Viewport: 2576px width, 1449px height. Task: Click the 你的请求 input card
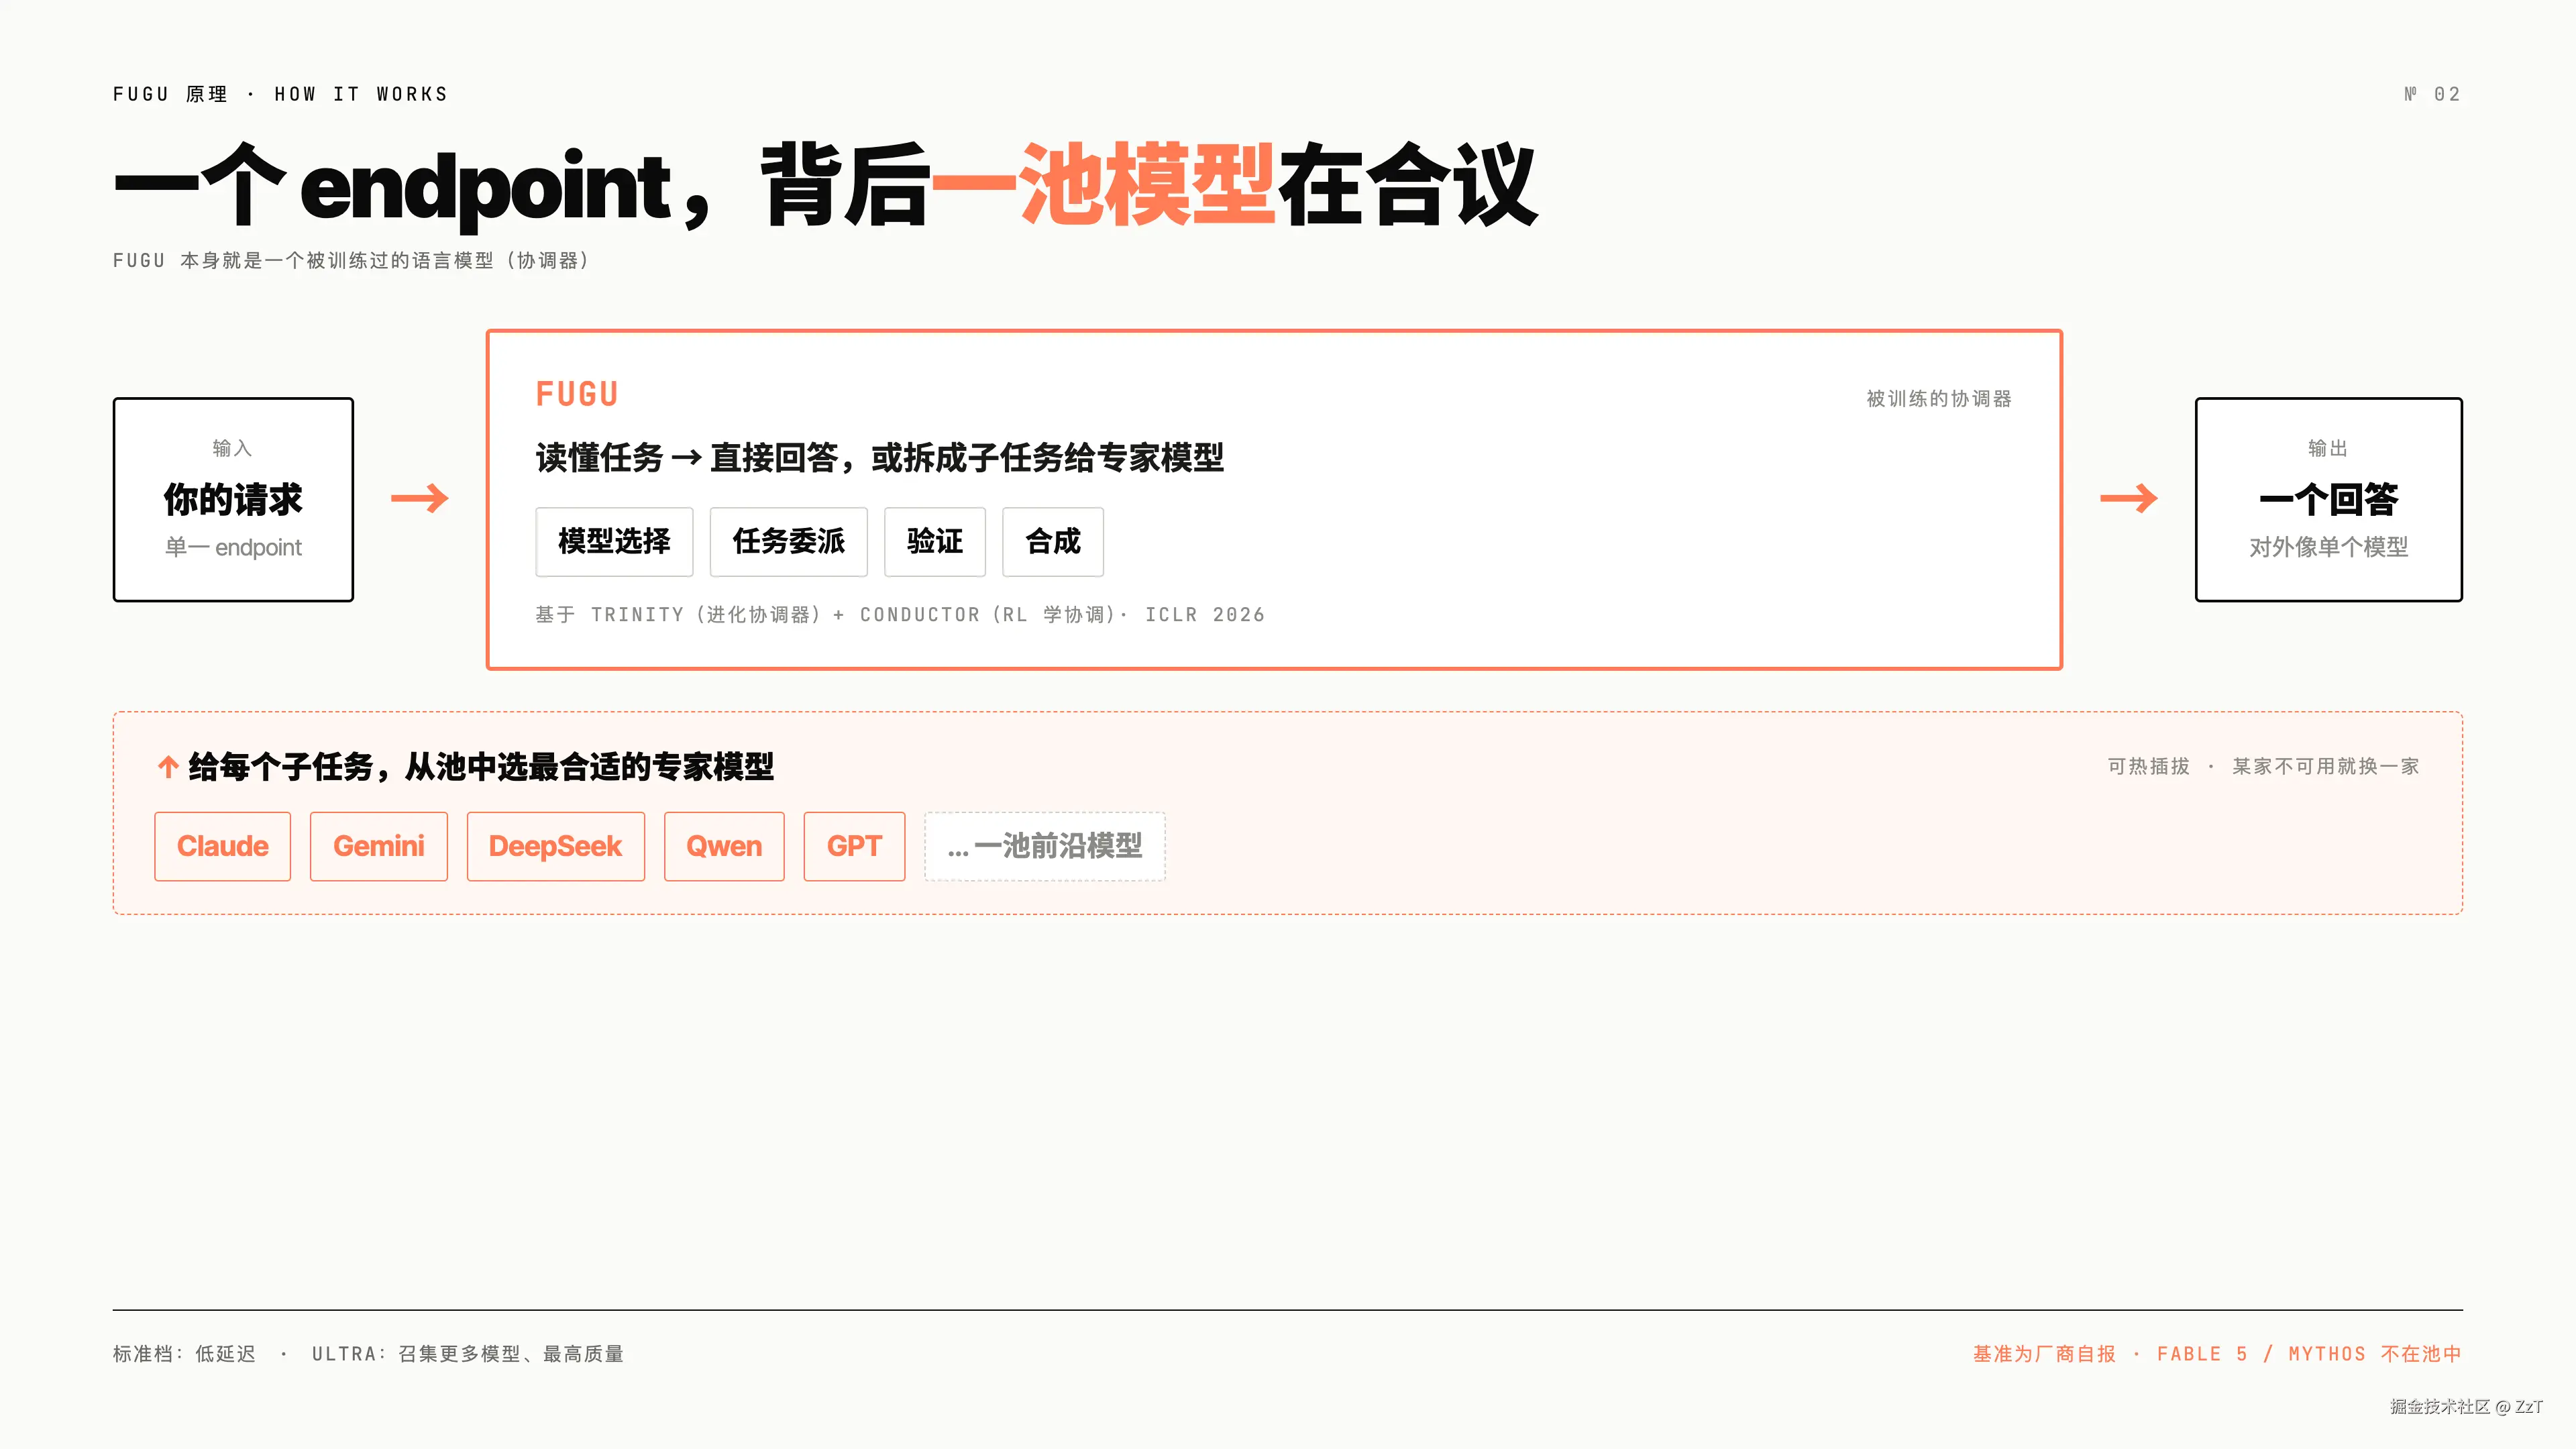pyautogui.click(x=233, y=499)
